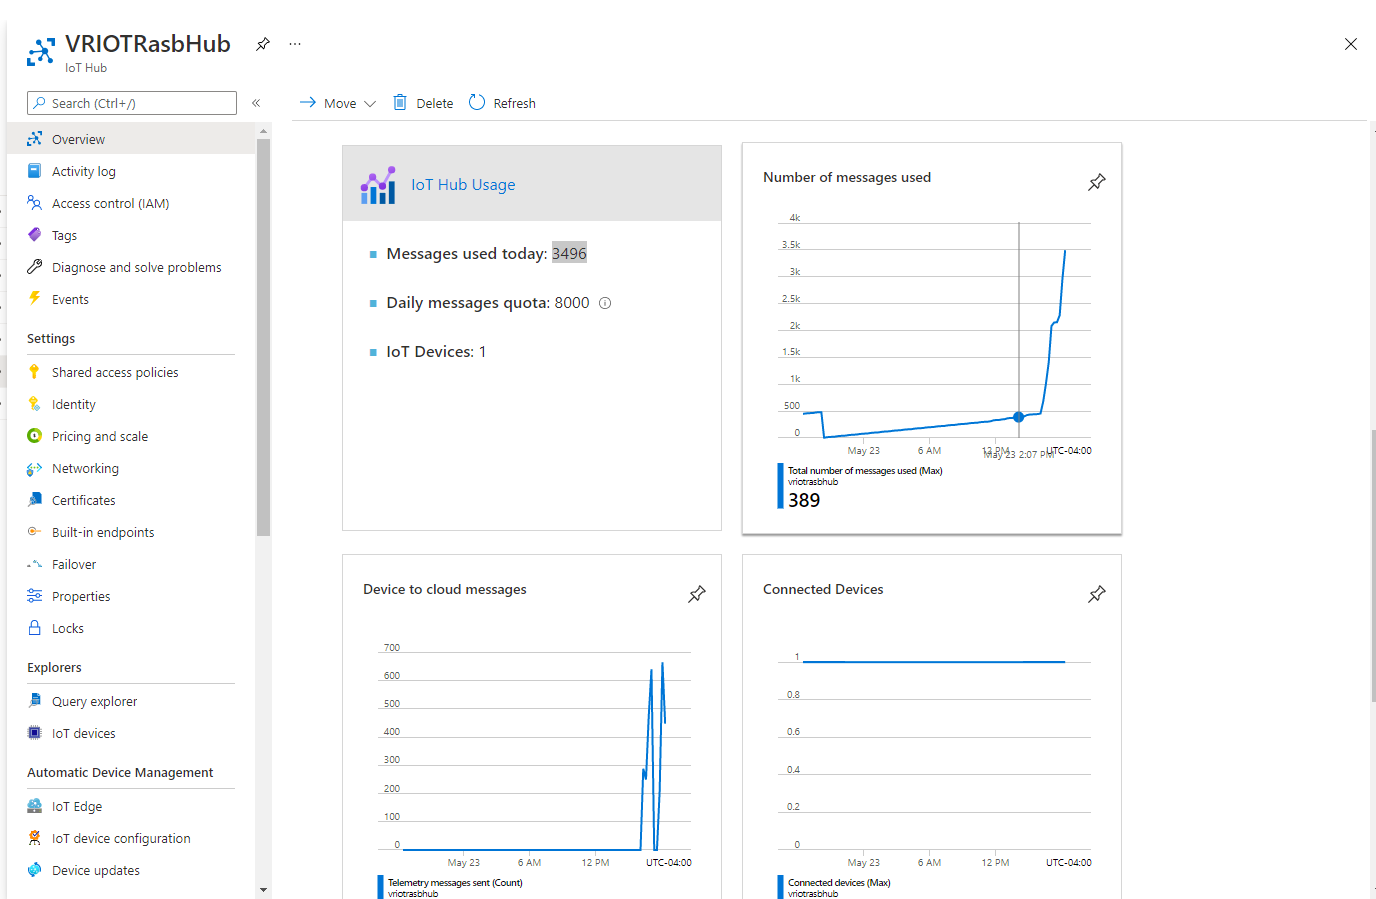The height and width of the screenshot is (899, 1376).
Task: Pin the Number of messages used chart
Action: 1097,182
